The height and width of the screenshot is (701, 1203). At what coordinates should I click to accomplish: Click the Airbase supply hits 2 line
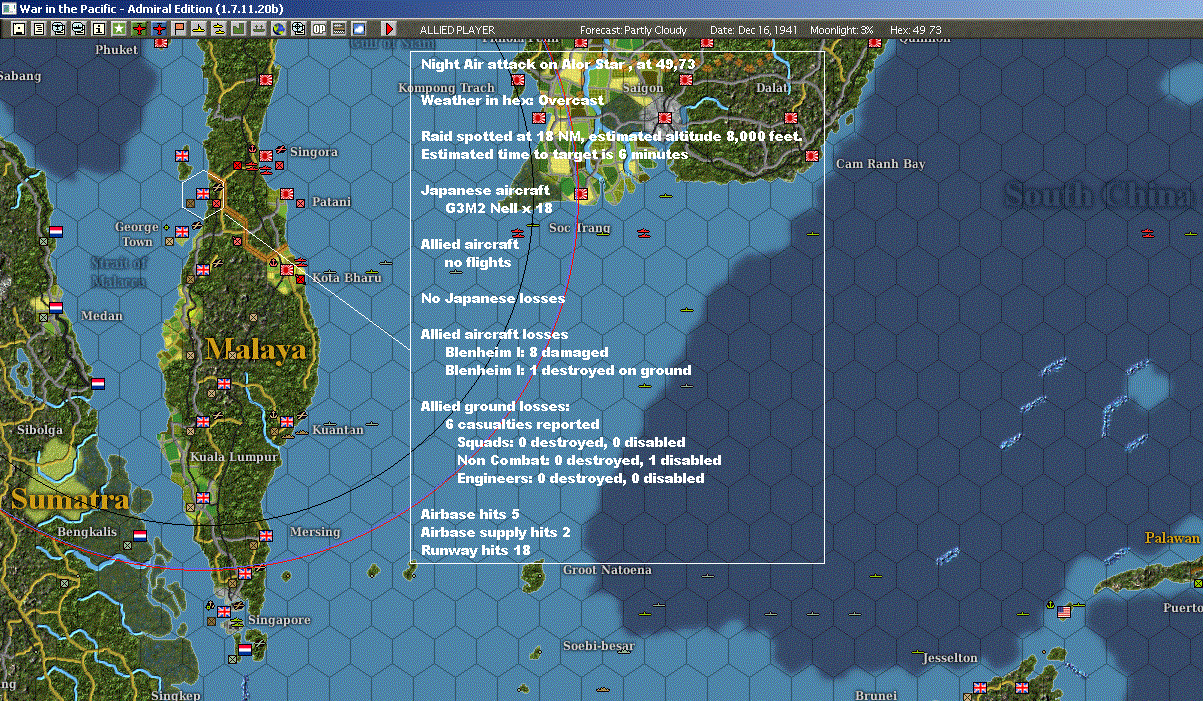(495, 532)
